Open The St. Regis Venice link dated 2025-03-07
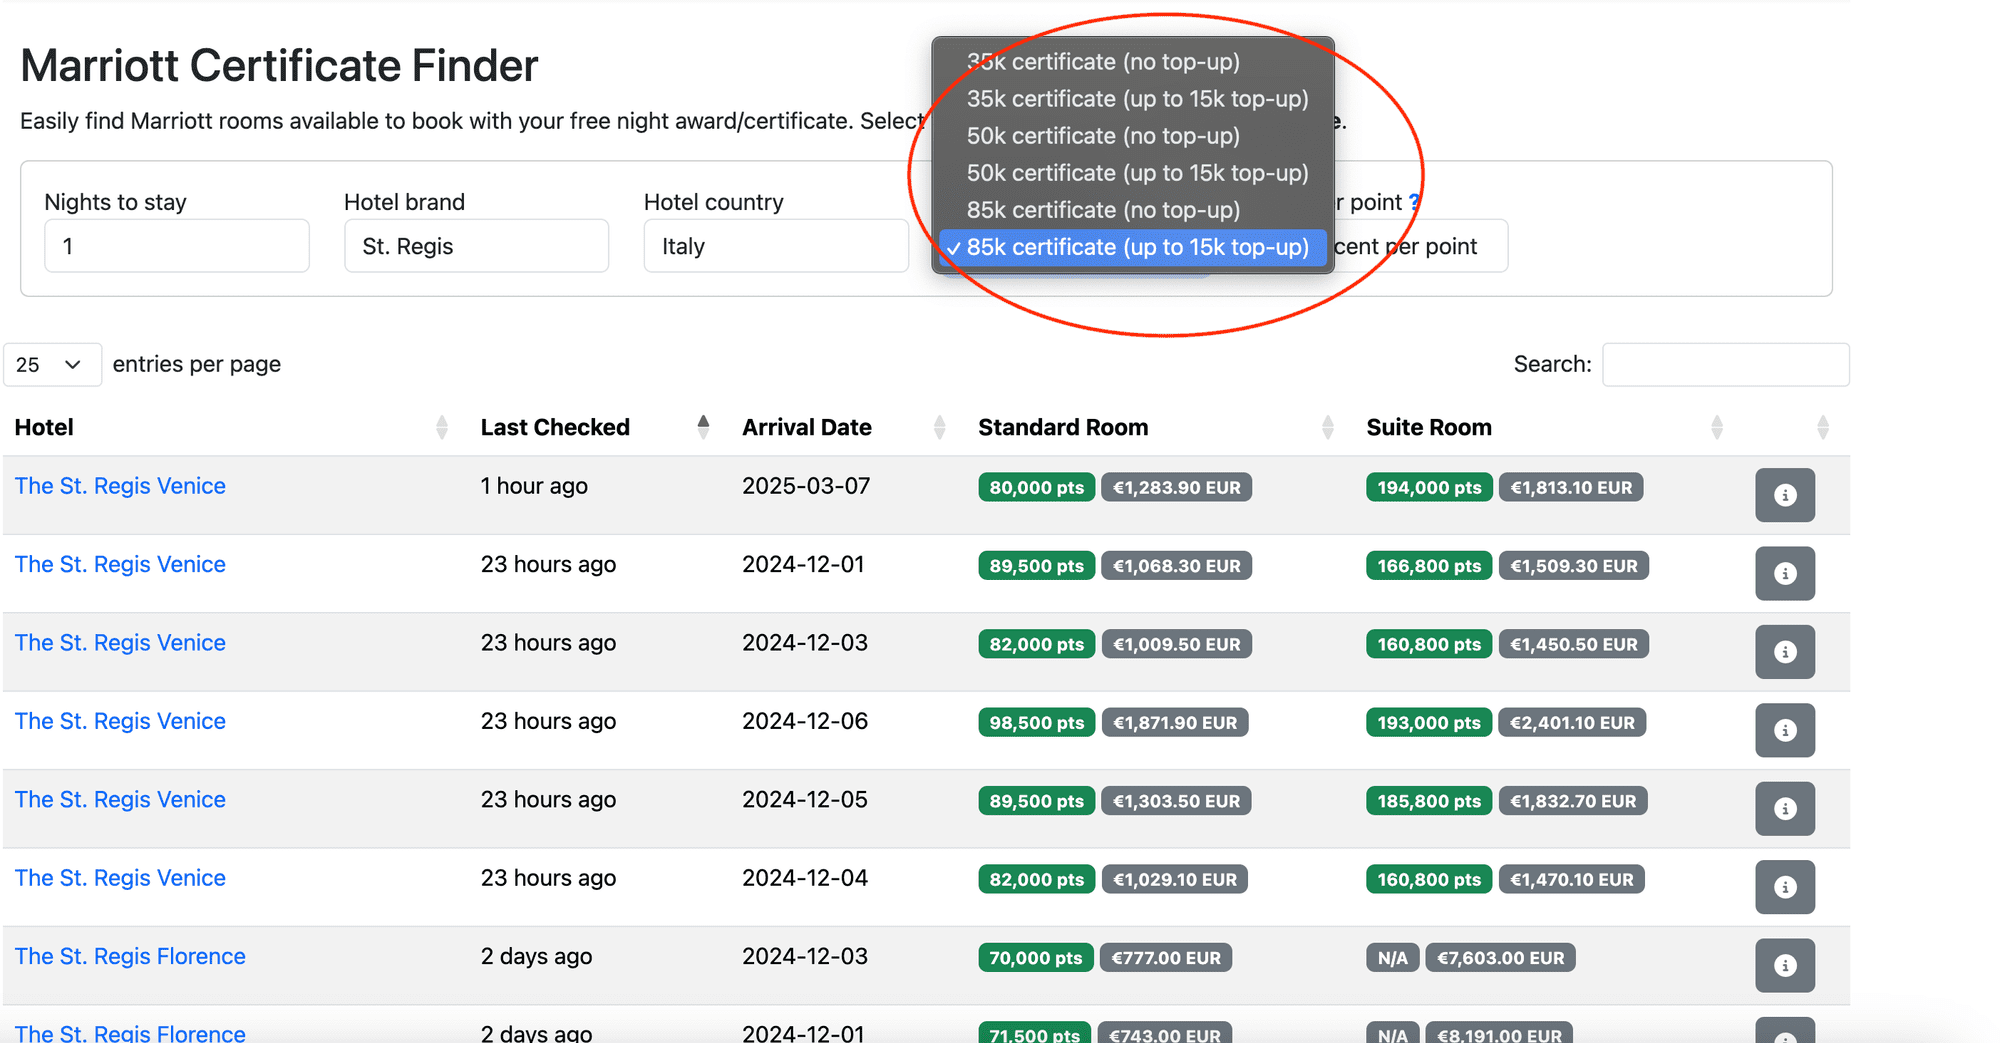 coord(120,486)
